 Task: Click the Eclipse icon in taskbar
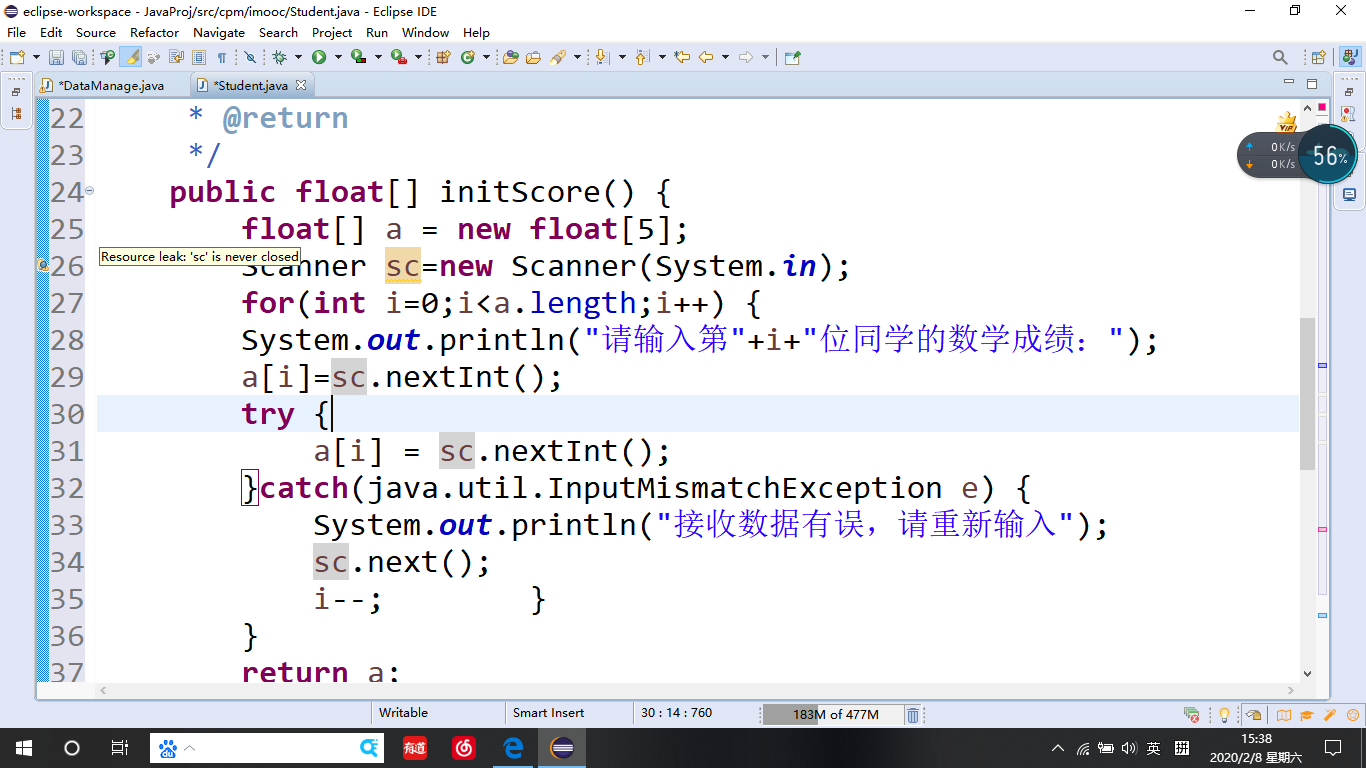pyautogui.click(x=562, y=747)
